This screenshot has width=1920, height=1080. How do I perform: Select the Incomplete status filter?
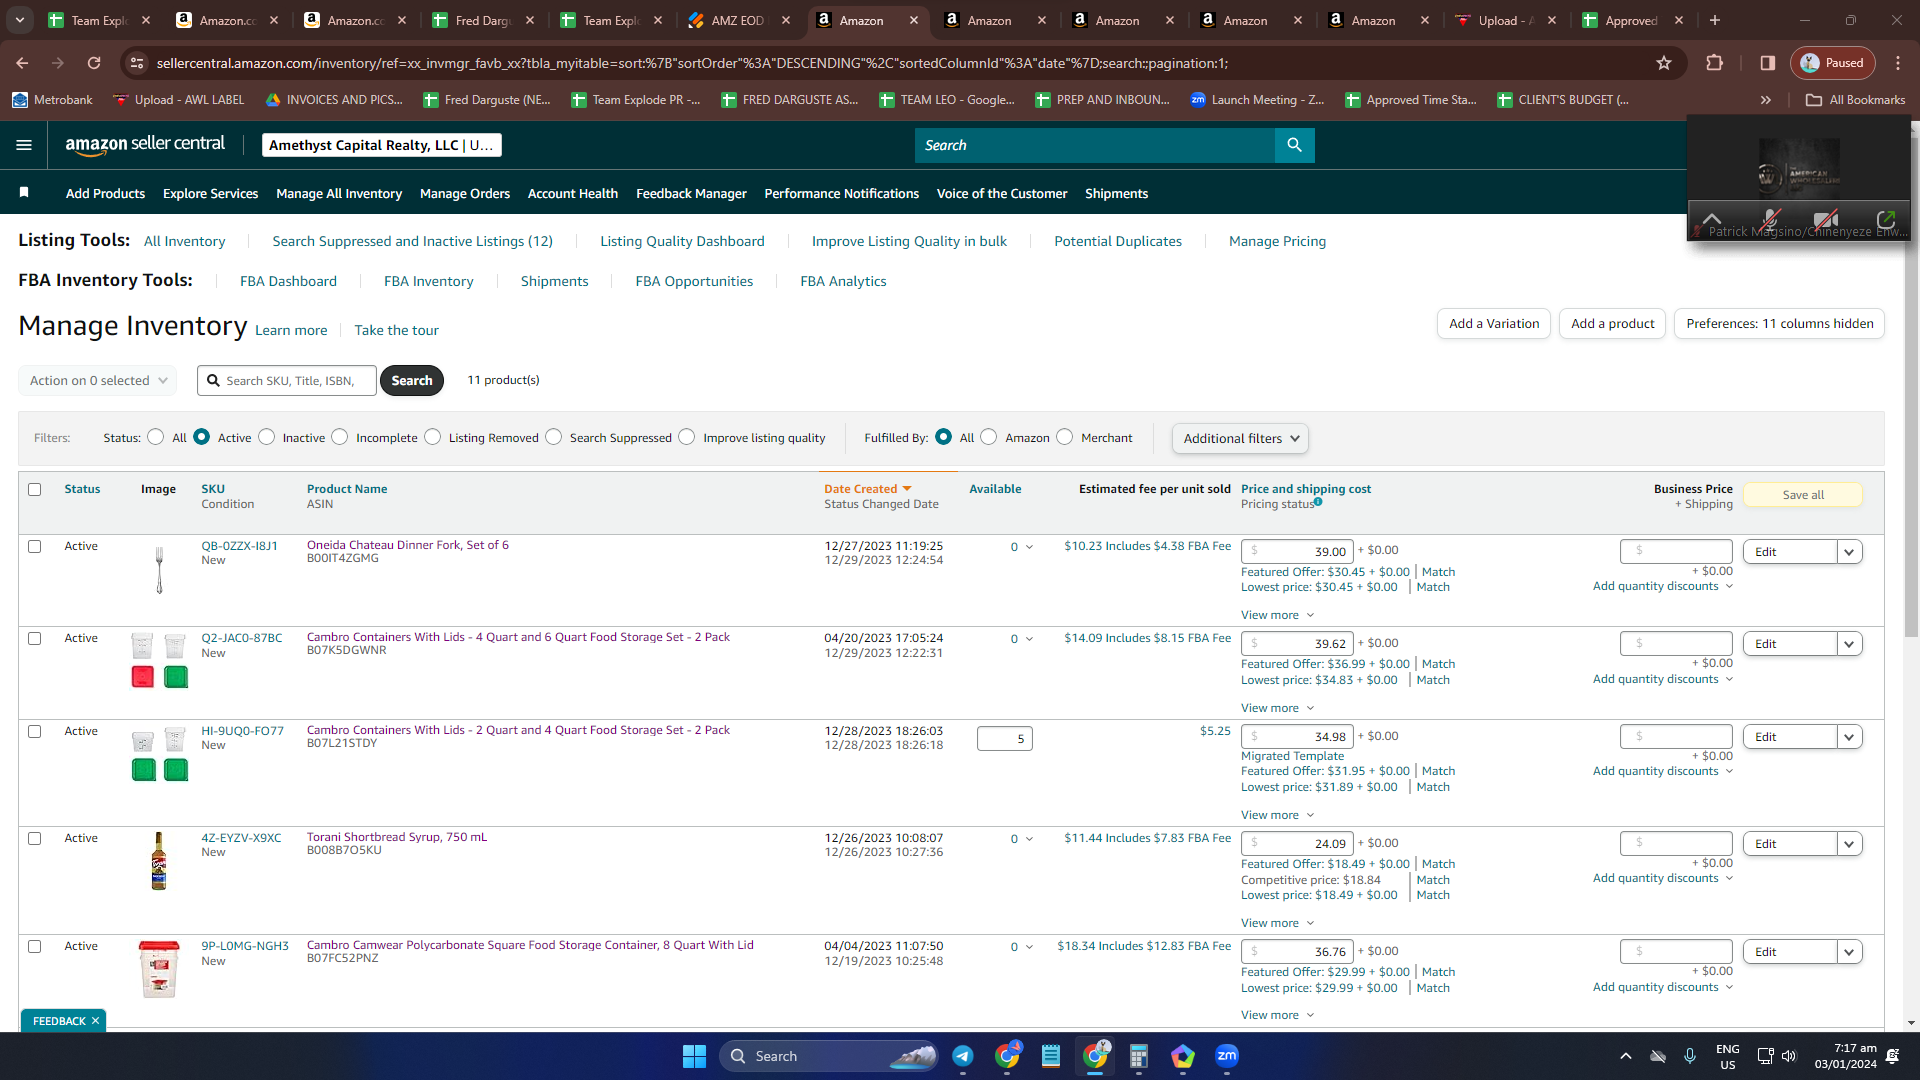(x=340, y=437)
